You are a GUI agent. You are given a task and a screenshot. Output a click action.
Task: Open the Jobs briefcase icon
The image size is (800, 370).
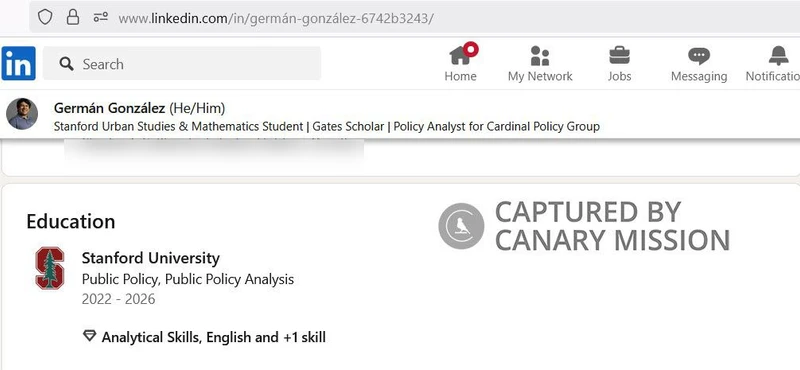619,55
